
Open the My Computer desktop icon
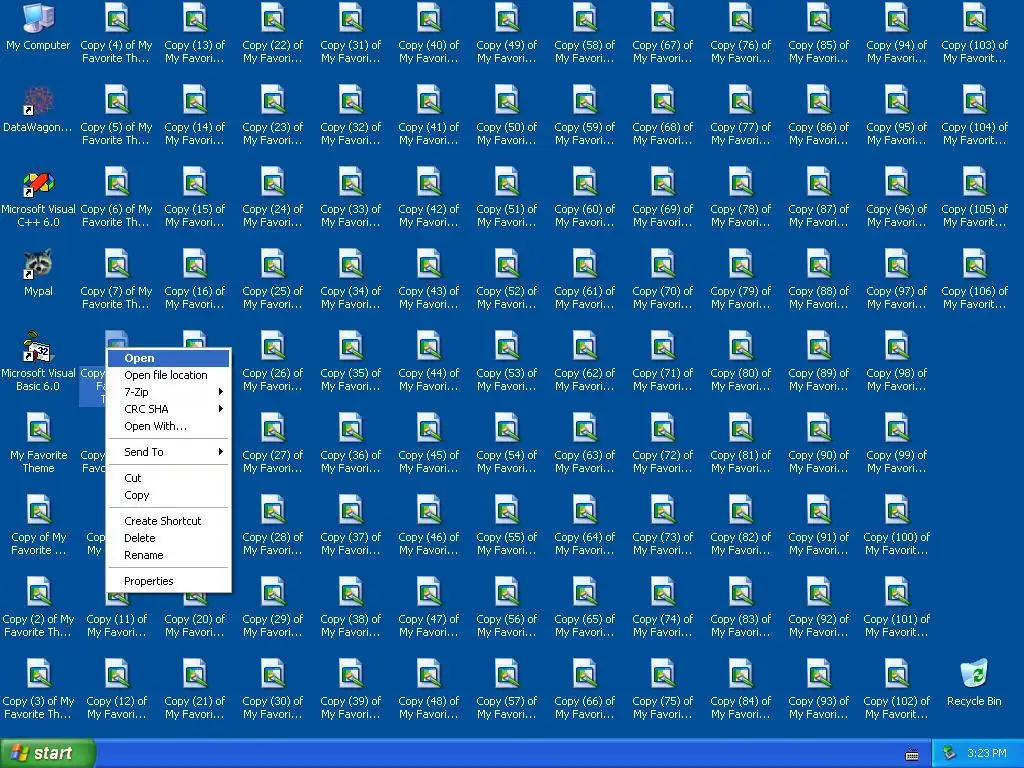[x=38, y=18]
